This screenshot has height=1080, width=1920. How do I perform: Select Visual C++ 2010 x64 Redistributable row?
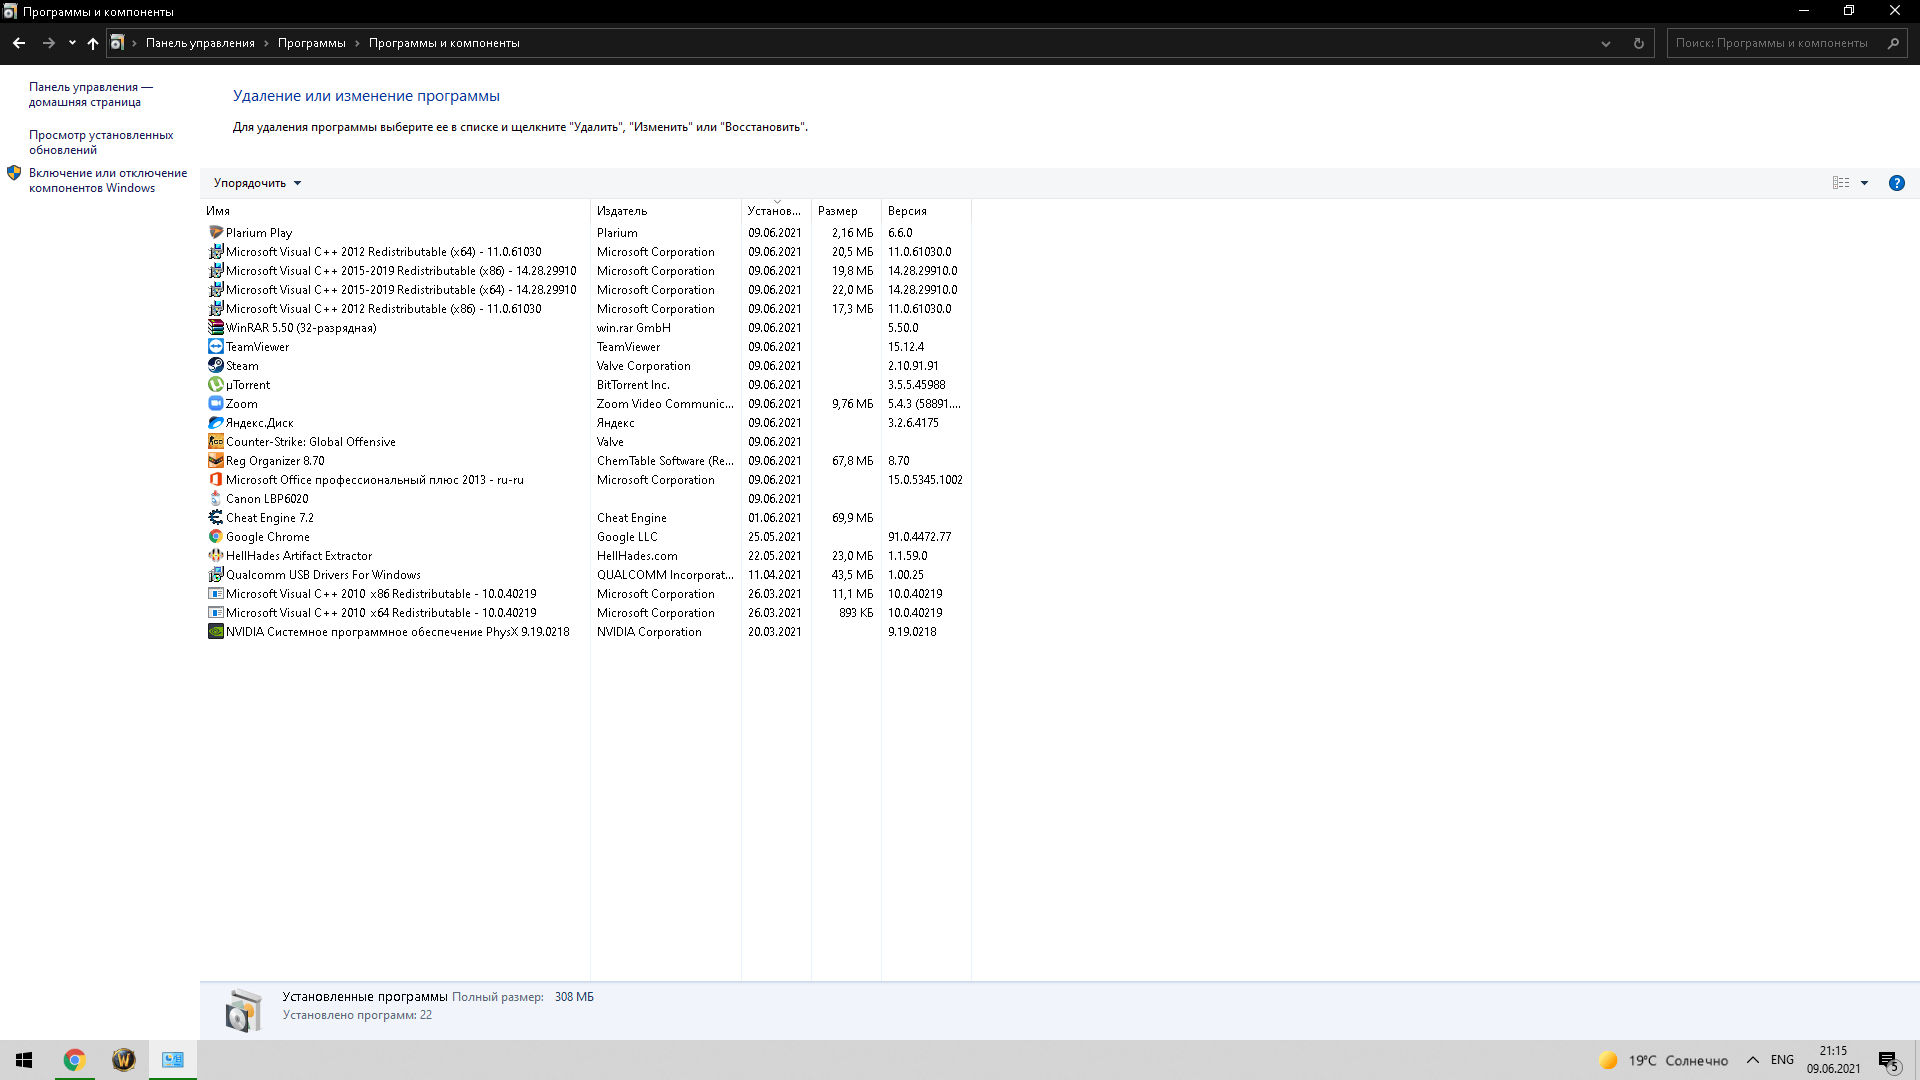point(585,613)
